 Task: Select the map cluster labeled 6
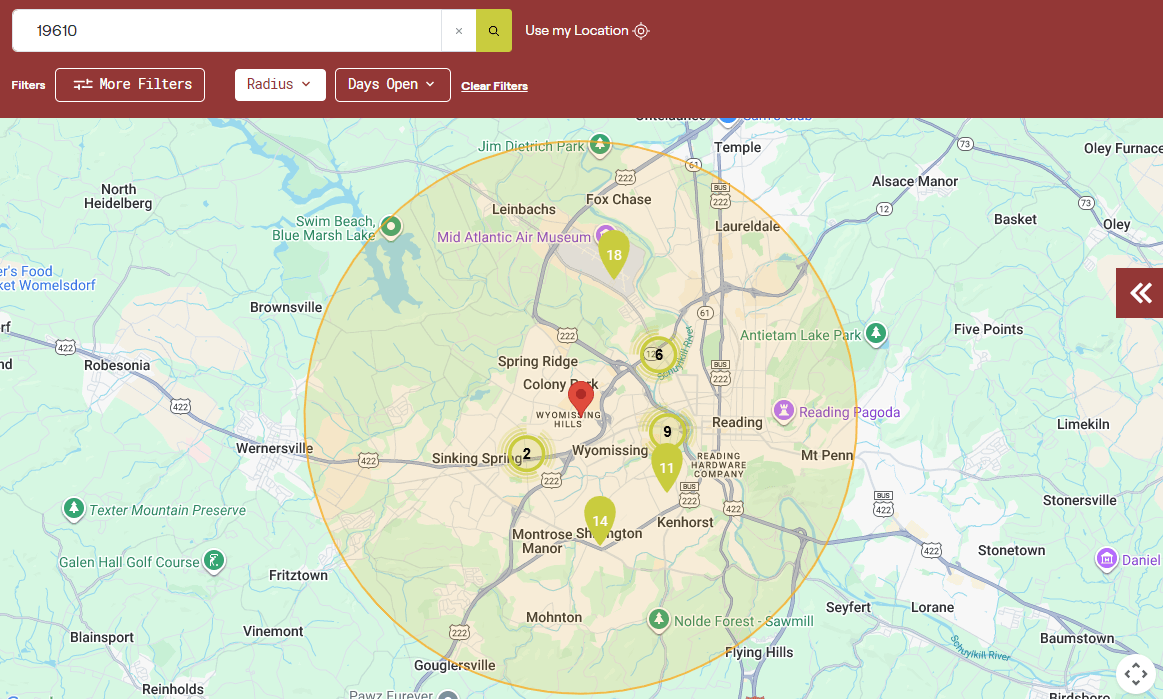pos(658,354)
